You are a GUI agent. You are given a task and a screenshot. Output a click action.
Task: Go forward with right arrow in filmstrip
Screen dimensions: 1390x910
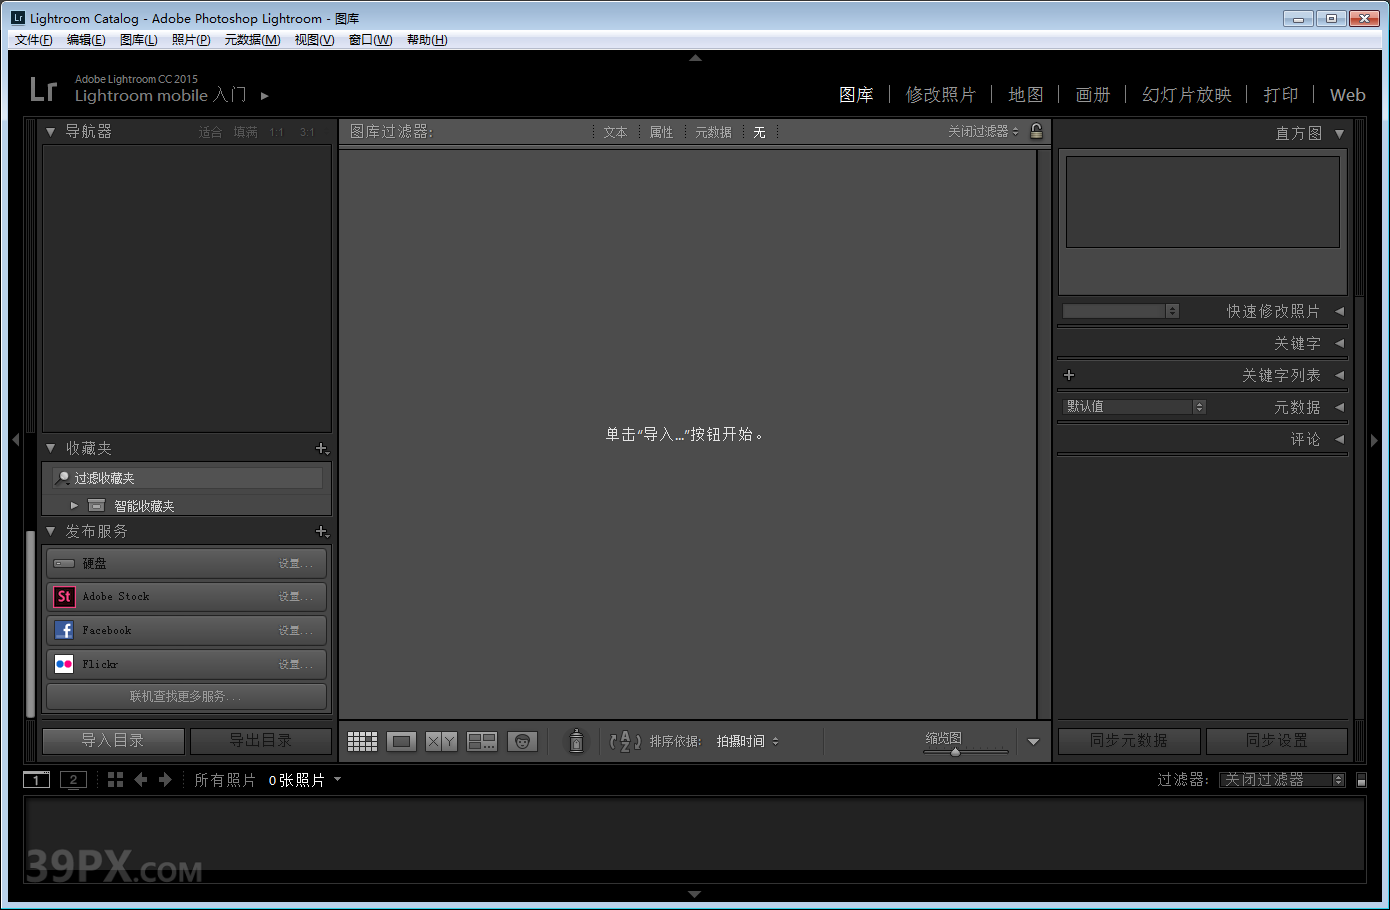tap(165, 780)
